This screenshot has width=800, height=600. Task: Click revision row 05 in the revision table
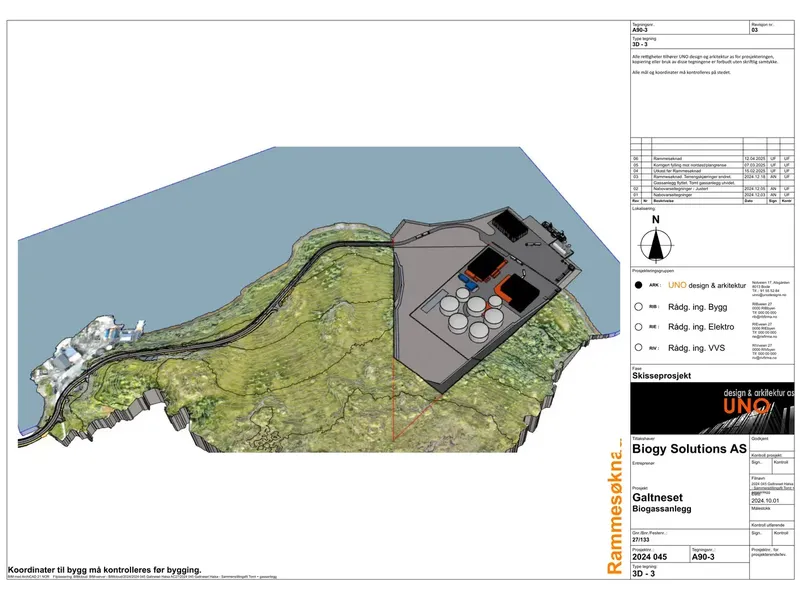pyautogui.click(x=712, y=165)
